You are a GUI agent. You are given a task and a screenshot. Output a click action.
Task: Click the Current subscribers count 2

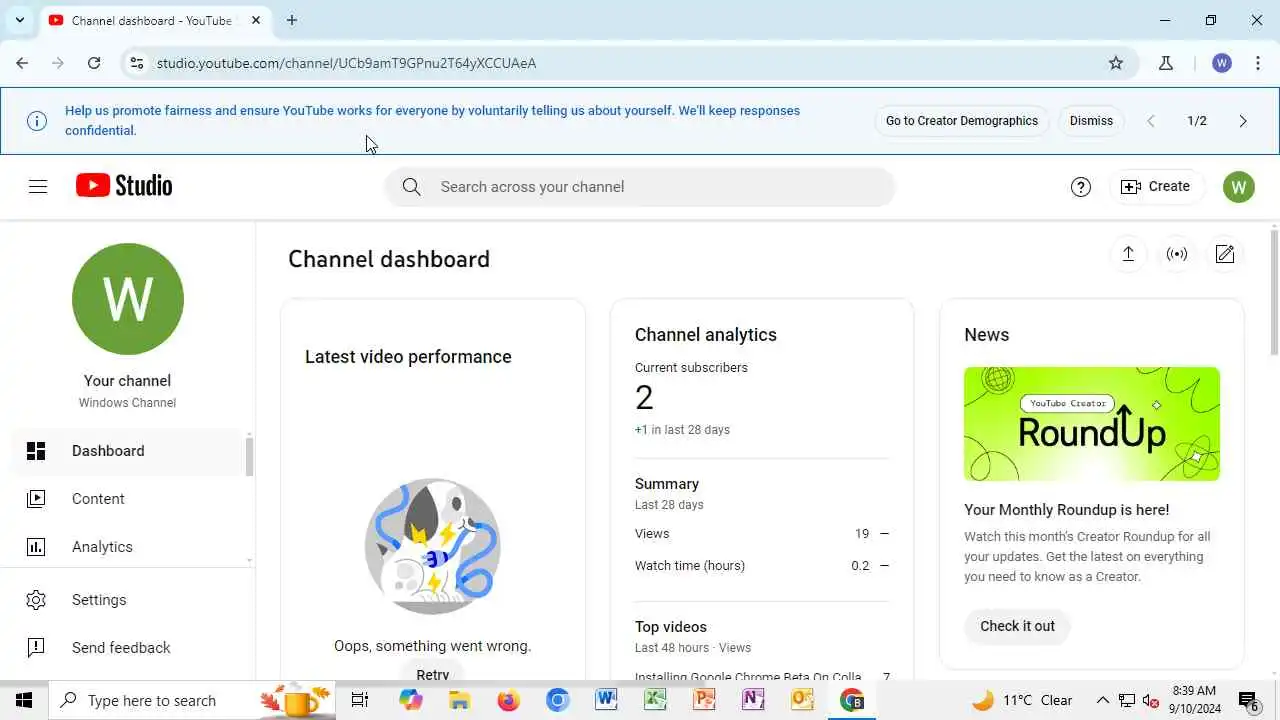(x=644, y=398)
